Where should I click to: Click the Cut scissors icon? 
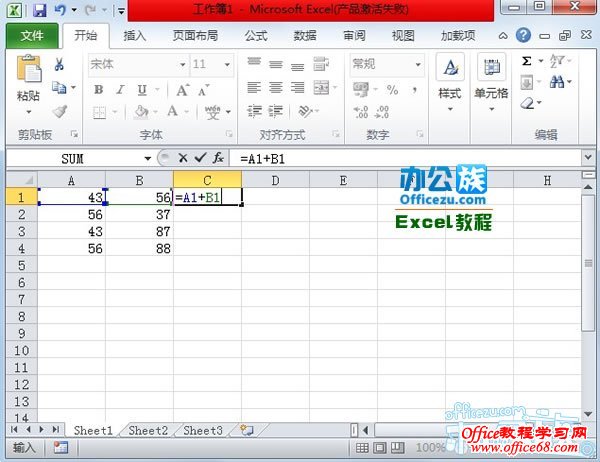[59, 64]
